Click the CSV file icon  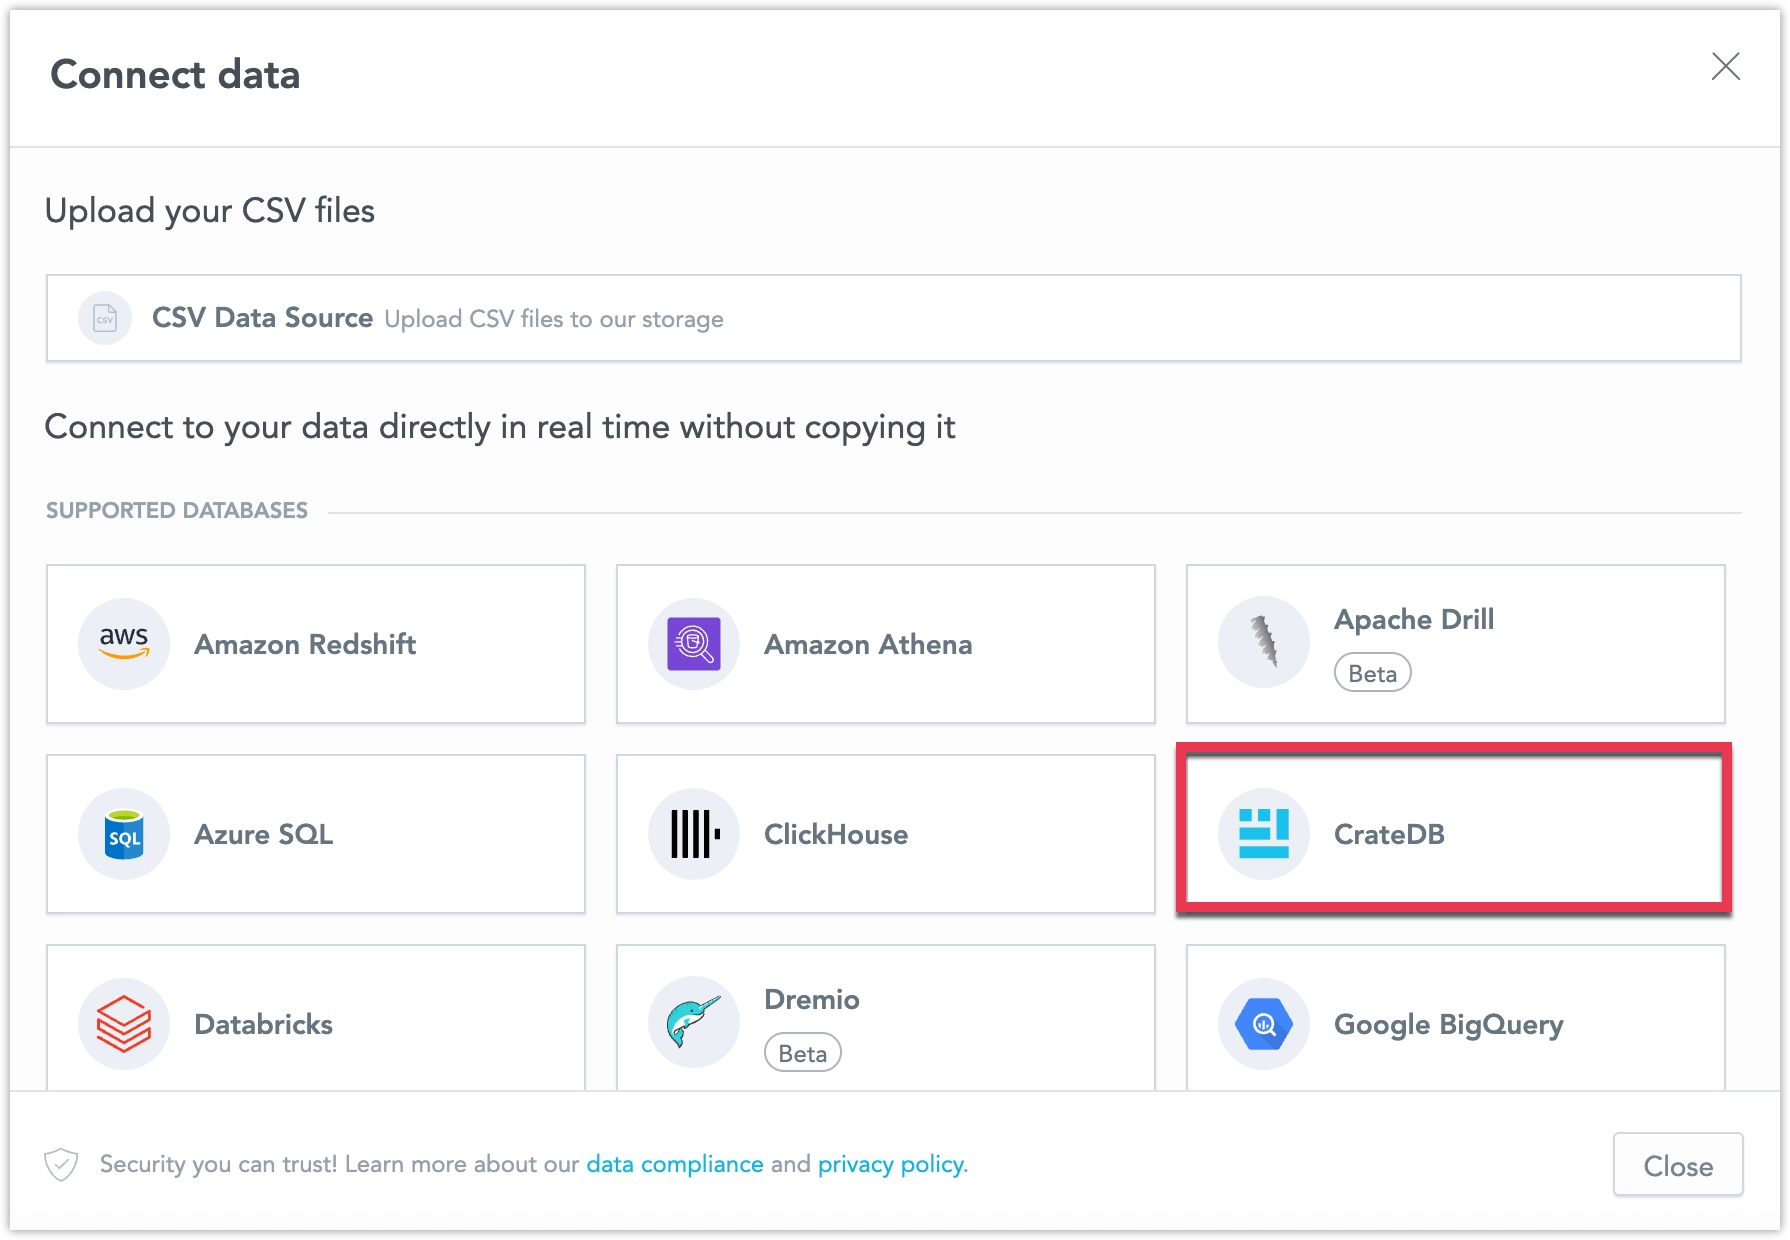coord(105,318)
